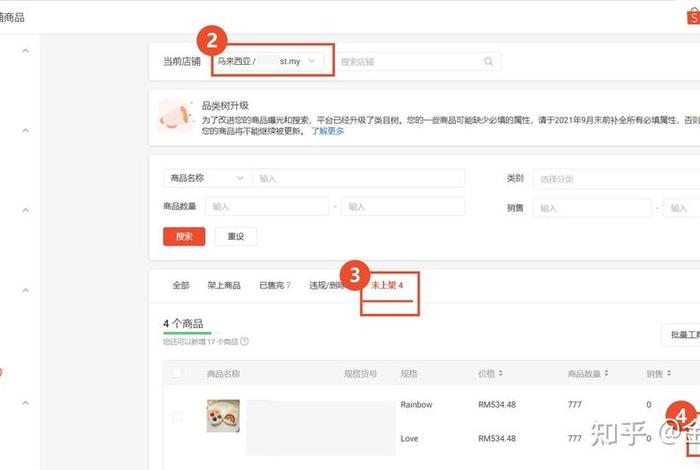Click quantity 777 in the Love row
Image resolution: width=700 pixels, height=470 pixels.
[x=575, y=439]
